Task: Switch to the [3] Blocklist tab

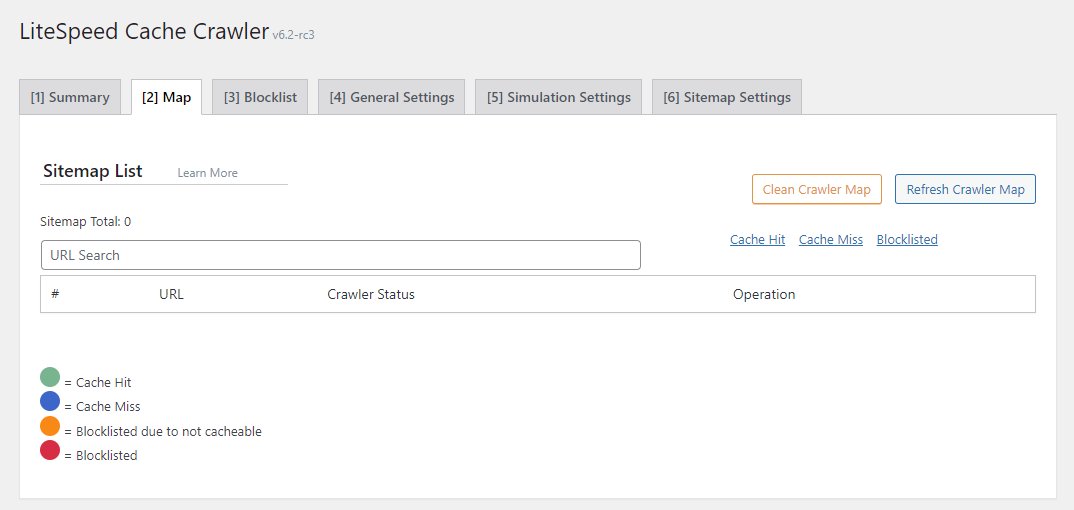Action: (x=260, y=97)
